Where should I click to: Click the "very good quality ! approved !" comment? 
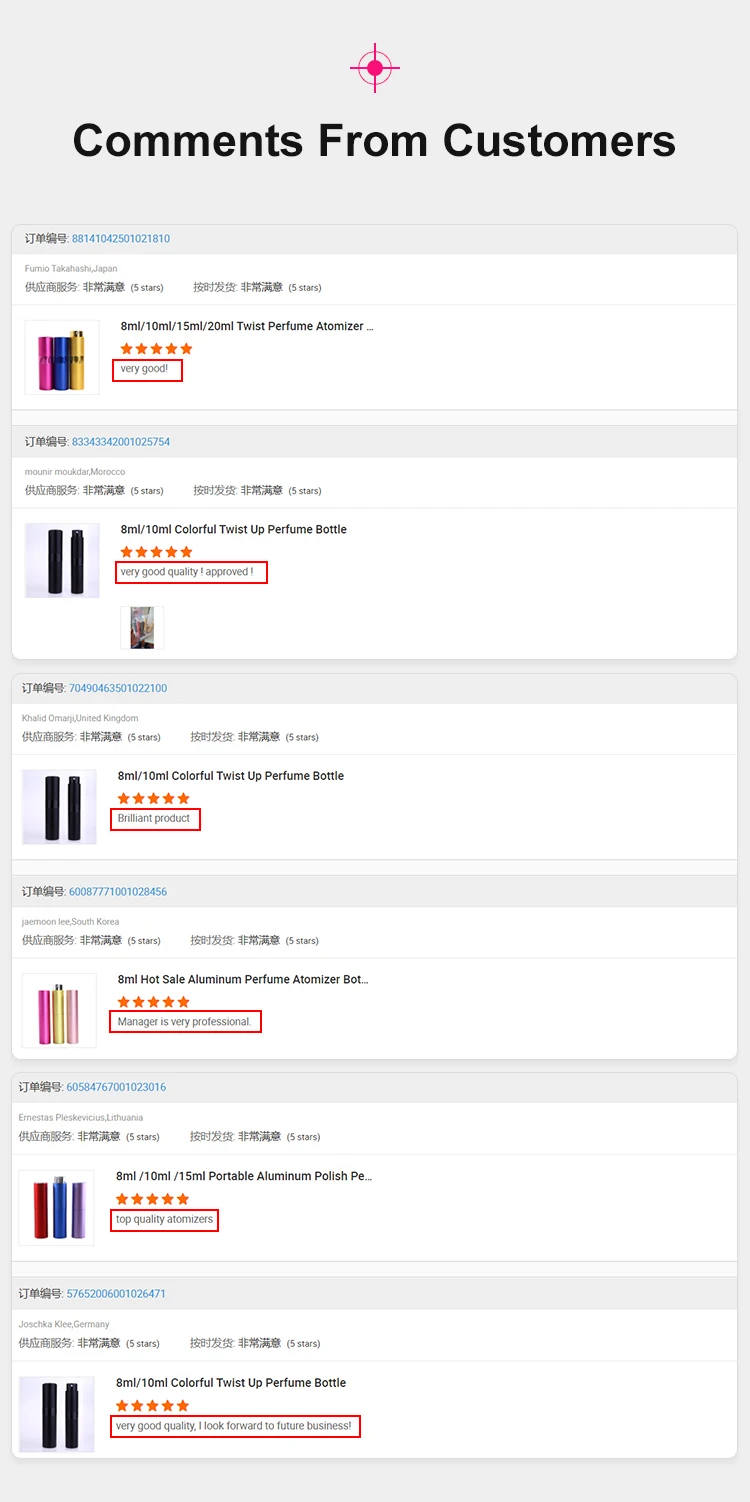click(x=187, y=572)
